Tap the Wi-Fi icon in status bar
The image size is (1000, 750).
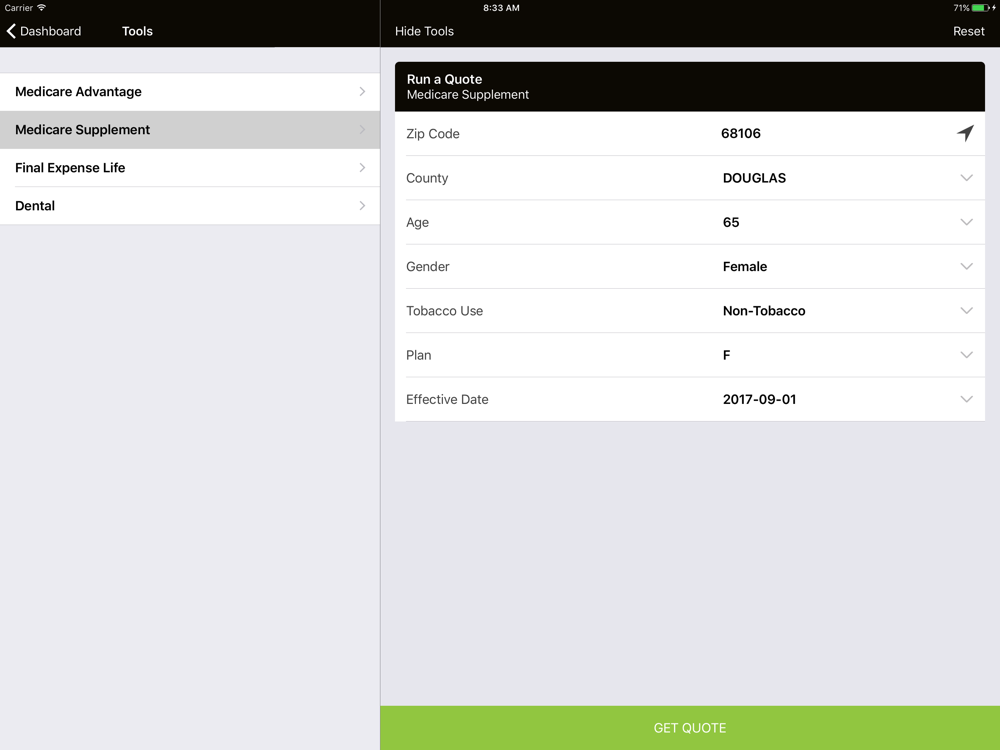[41, 8]
